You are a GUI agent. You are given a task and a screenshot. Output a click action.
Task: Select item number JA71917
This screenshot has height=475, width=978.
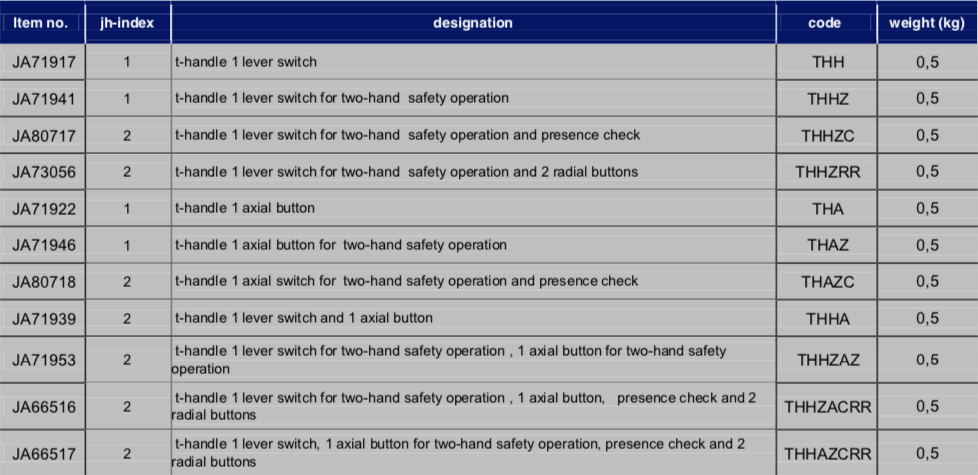(42, 62)
